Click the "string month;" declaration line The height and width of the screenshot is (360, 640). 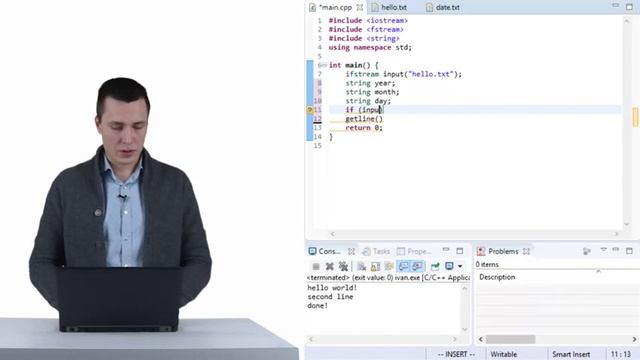372,92
